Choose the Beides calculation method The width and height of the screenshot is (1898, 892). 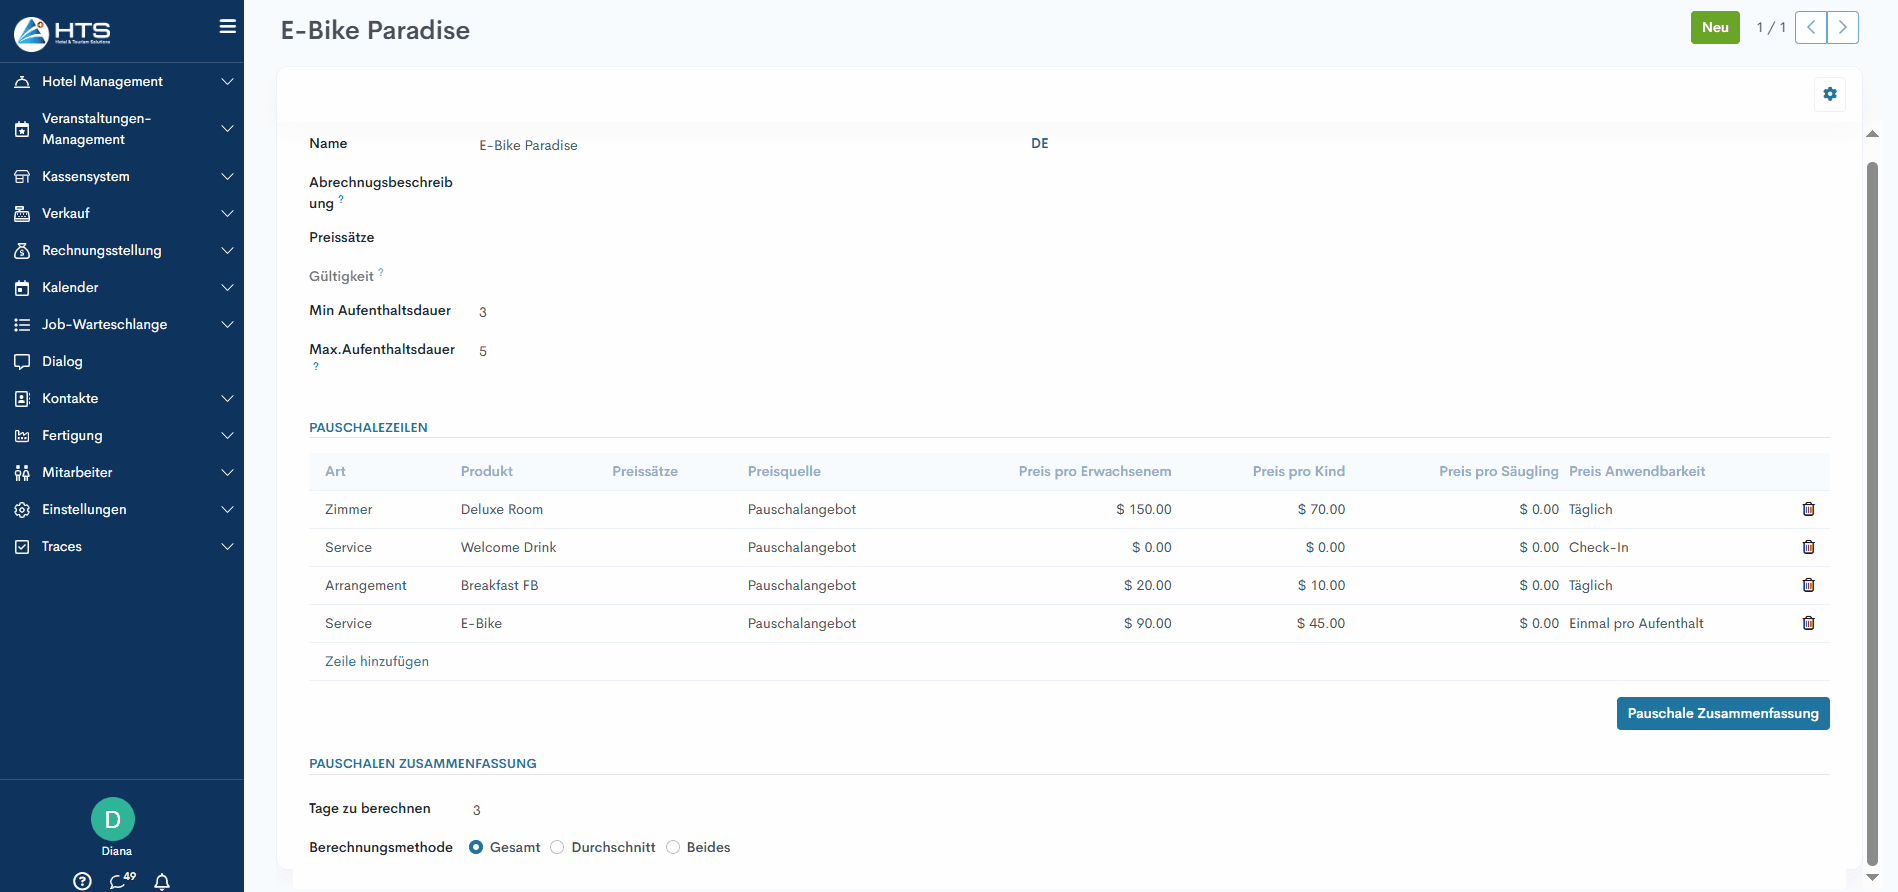pos(673,847)
